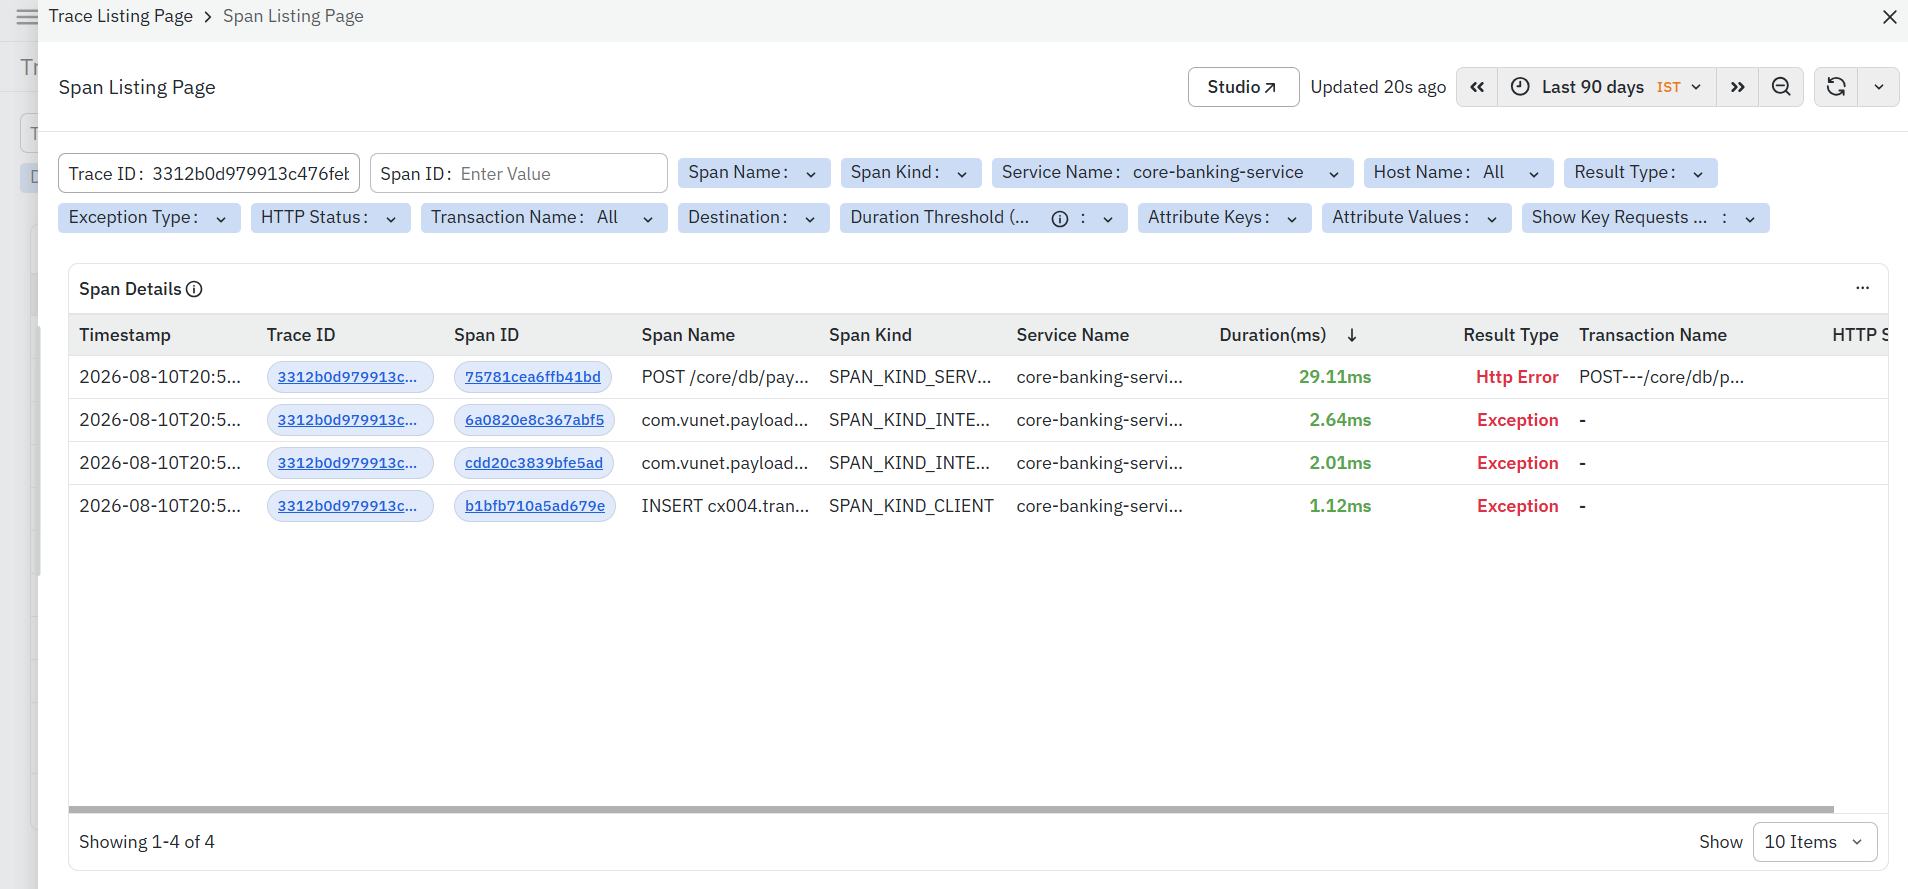1908x889 pixels.
Task: Open refresh interval options
Action: pyautogui.click(x=1879, y=87)
